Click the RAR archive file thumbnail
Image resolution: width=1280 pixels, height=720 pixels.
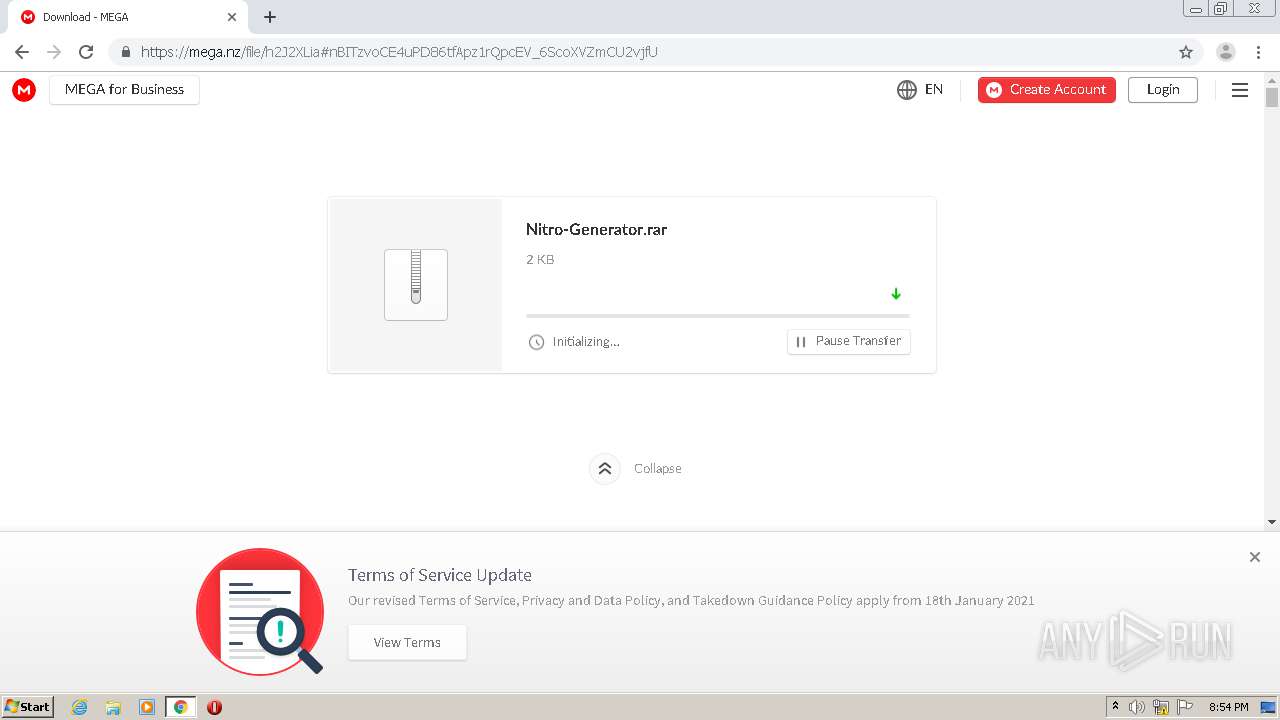416,285
